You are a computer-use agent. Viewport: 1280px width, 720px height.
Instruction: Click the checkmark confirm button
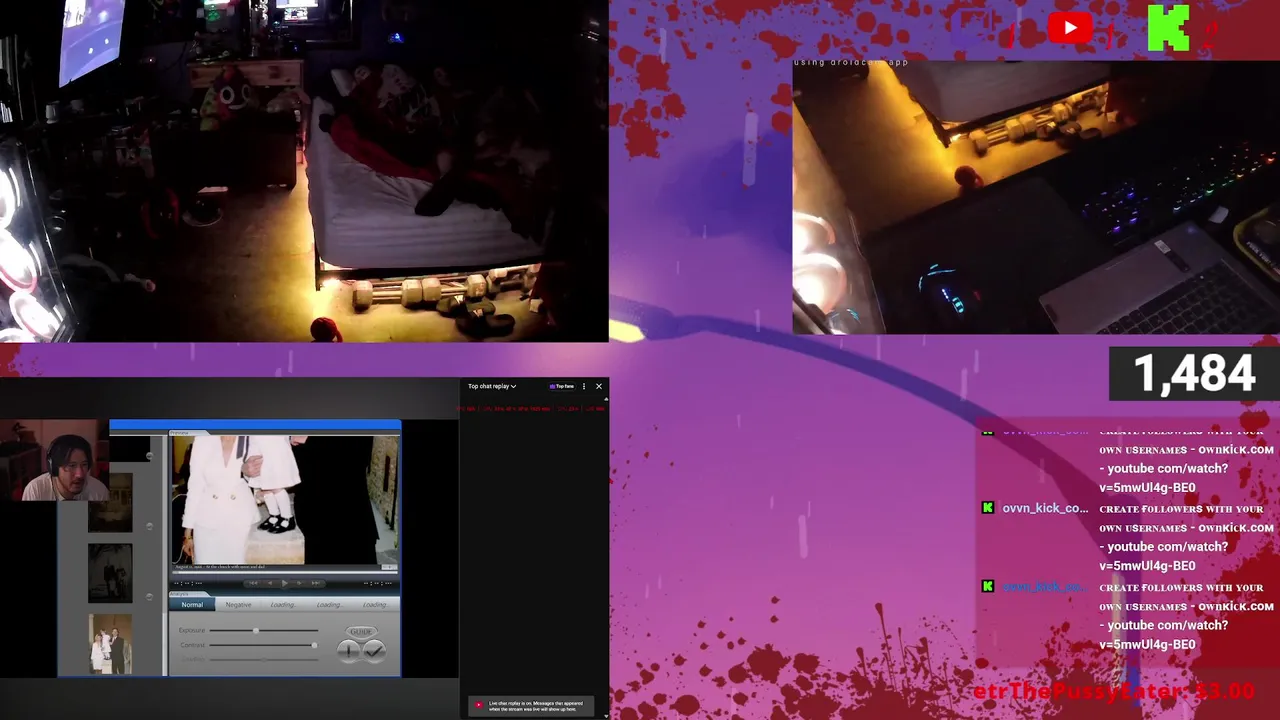(x=374, y=650)
